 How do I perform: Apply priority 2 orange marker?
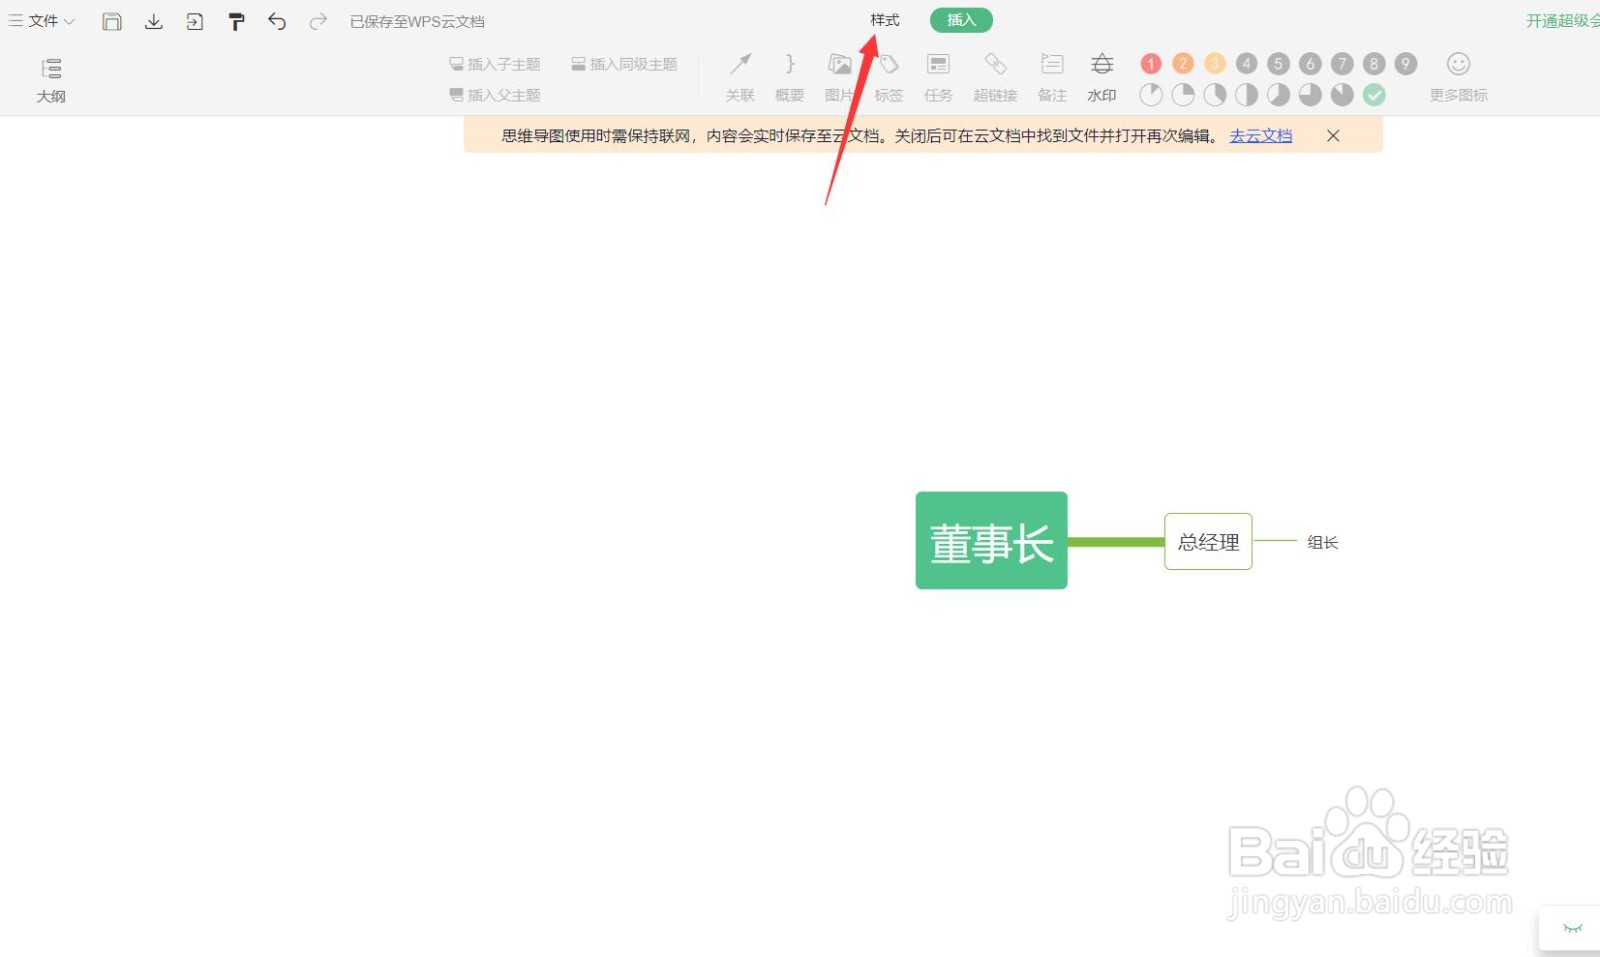point(1183,64)
